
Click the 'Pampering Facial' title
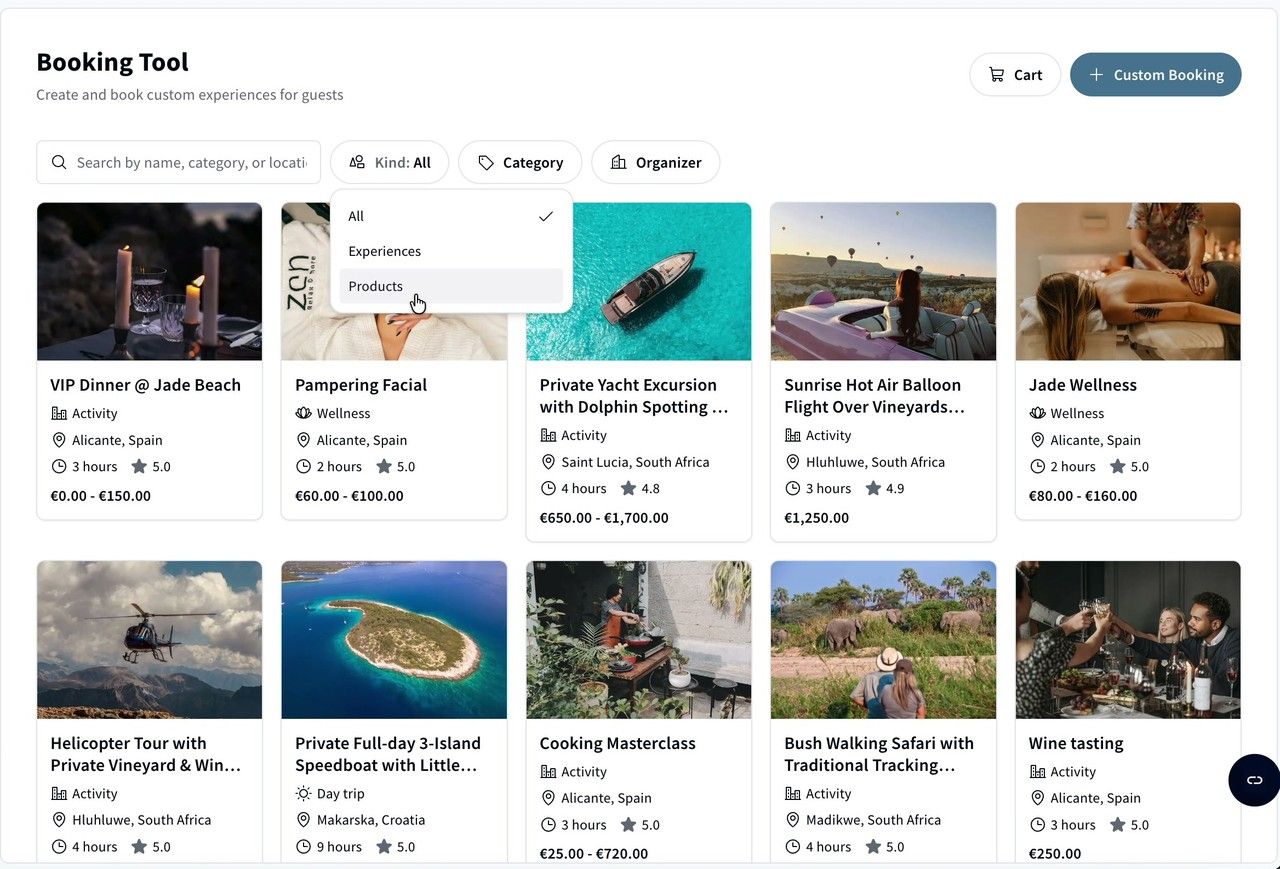[x=361, y=385]
